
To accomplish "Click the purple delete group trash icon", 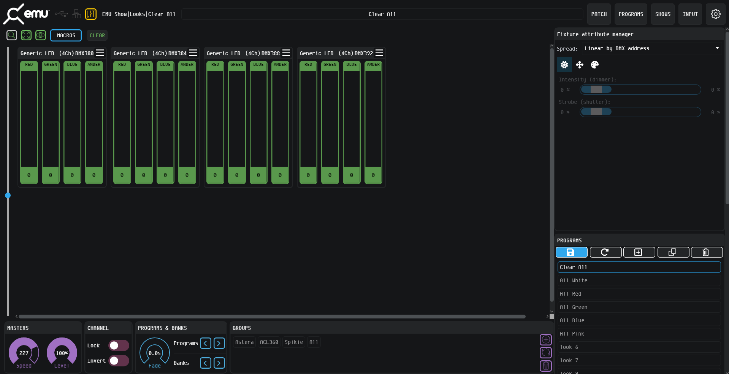I will 545,366.
